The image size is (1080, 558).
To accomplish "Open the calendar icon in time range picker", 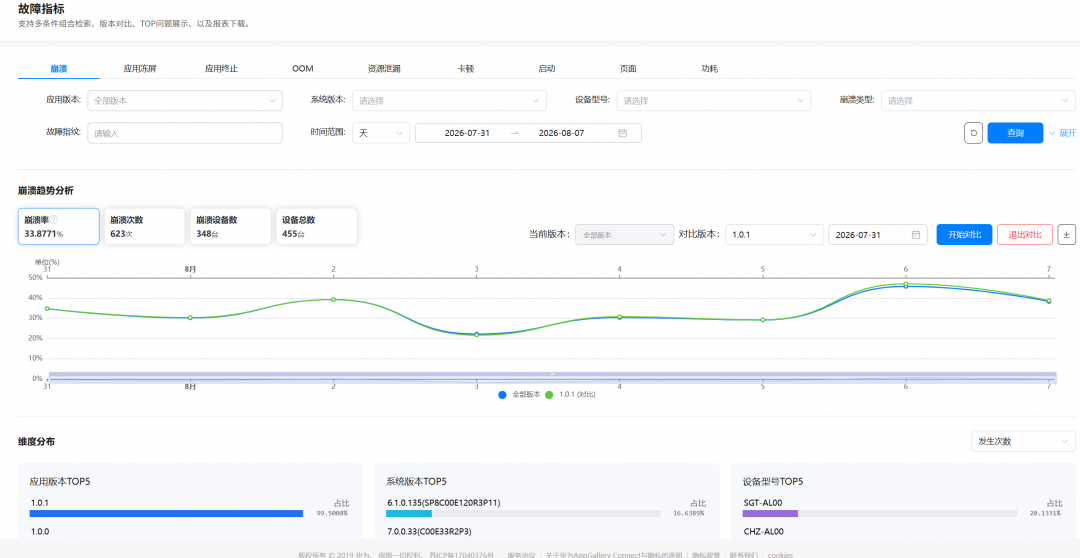I will click(x=623, y=133).
